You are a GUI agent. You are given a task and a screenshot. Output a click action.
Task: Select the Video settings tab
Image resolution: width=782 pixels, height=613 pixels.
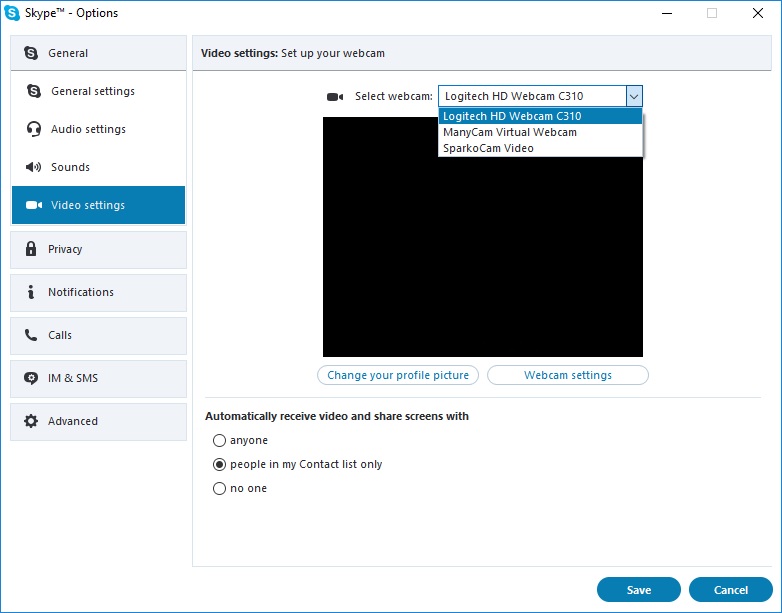tap(98, 205)
